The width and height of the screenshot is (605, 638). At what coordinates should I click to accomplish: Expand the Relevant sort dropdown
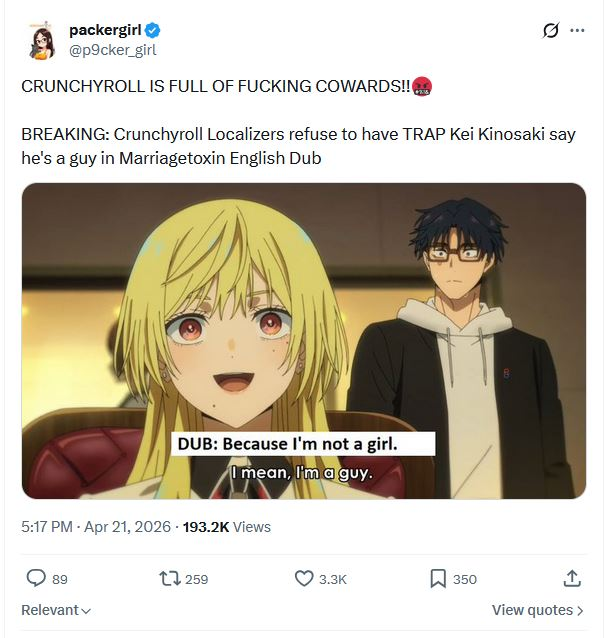coord(56,610)
